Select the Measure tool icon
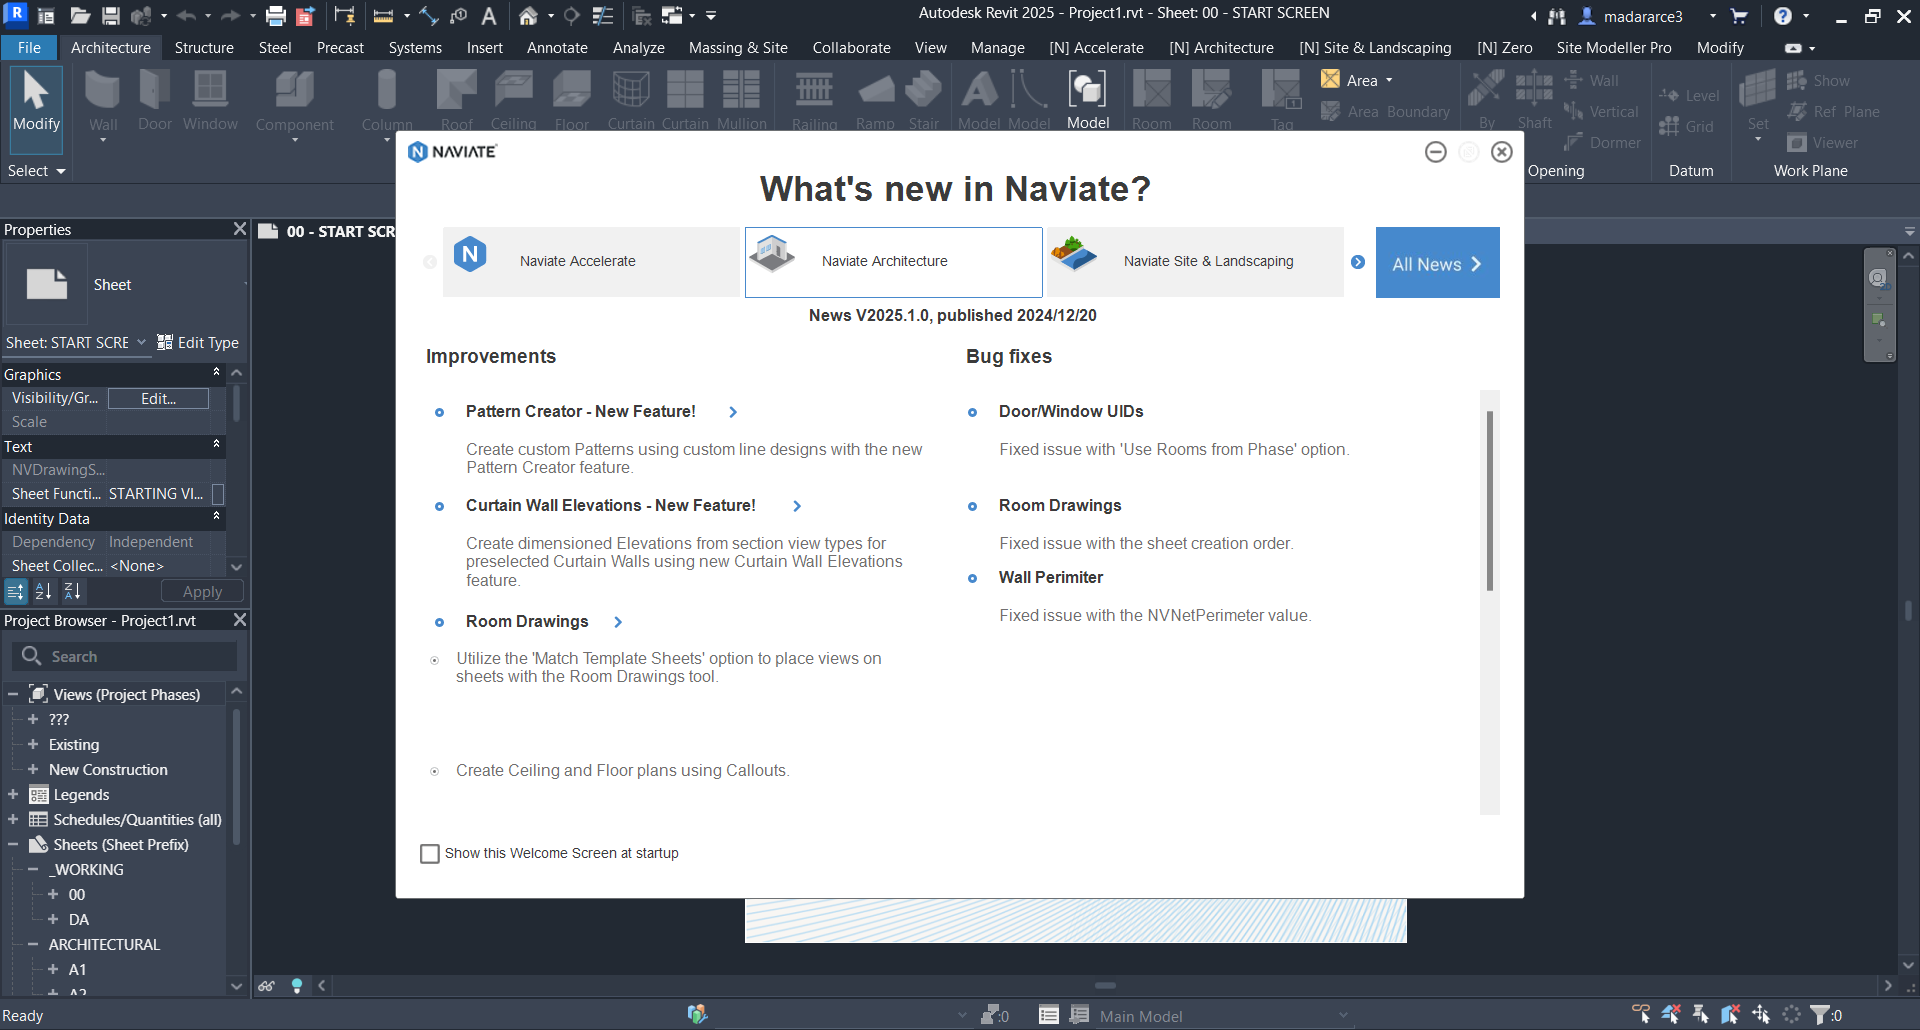This screenshot has height=1030, width=1920. tap(383, 16)
